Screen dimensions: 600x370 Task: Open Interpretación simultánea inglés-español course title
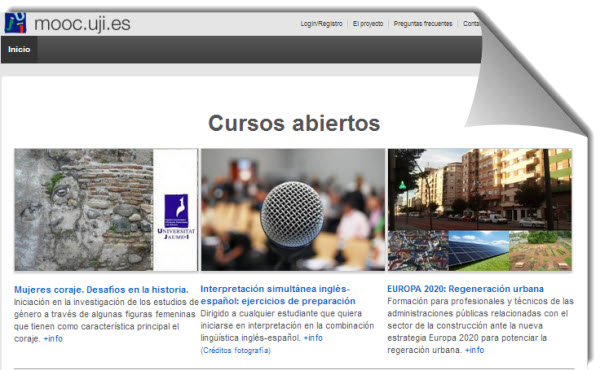pyautogui.click(x=278, y=295)
